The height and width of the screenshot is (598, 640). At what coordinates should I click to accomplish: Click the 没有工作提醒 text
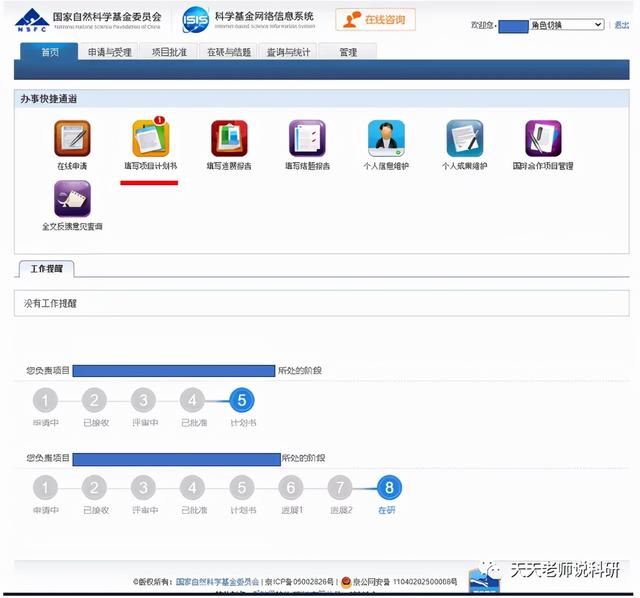pos(50,303)
